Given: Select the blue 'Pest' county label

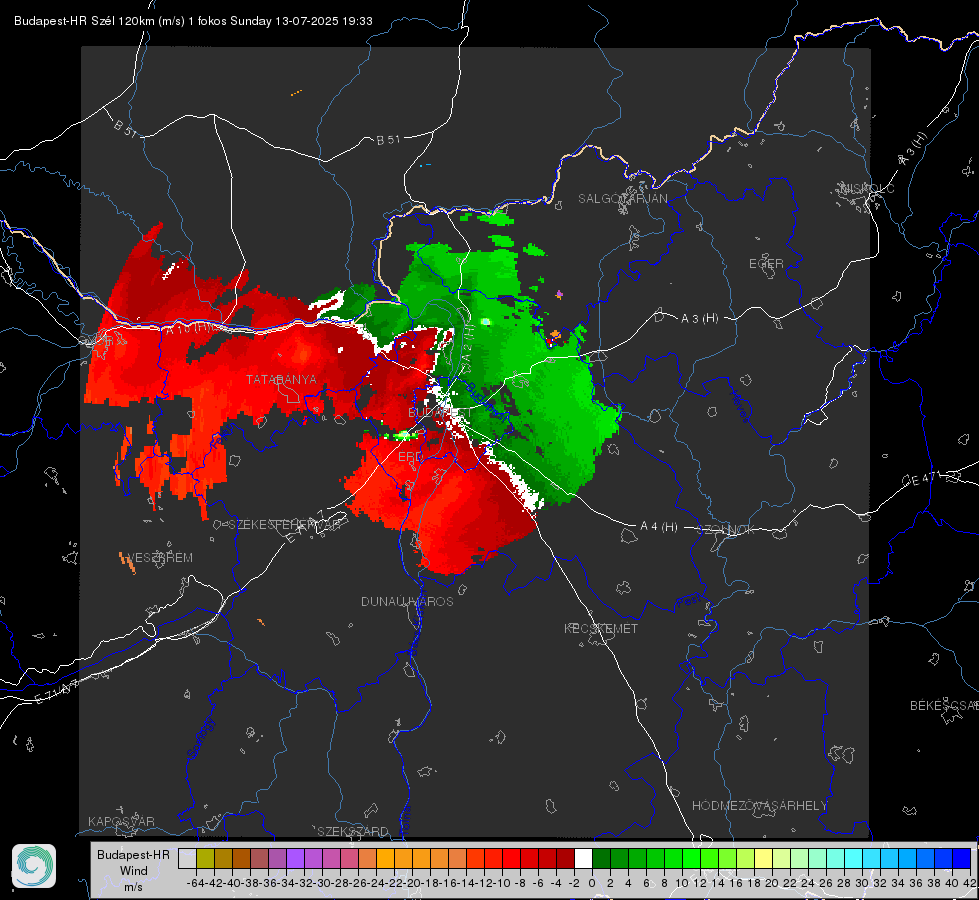Looking at the screenshot, I should (x=689, y=602).
